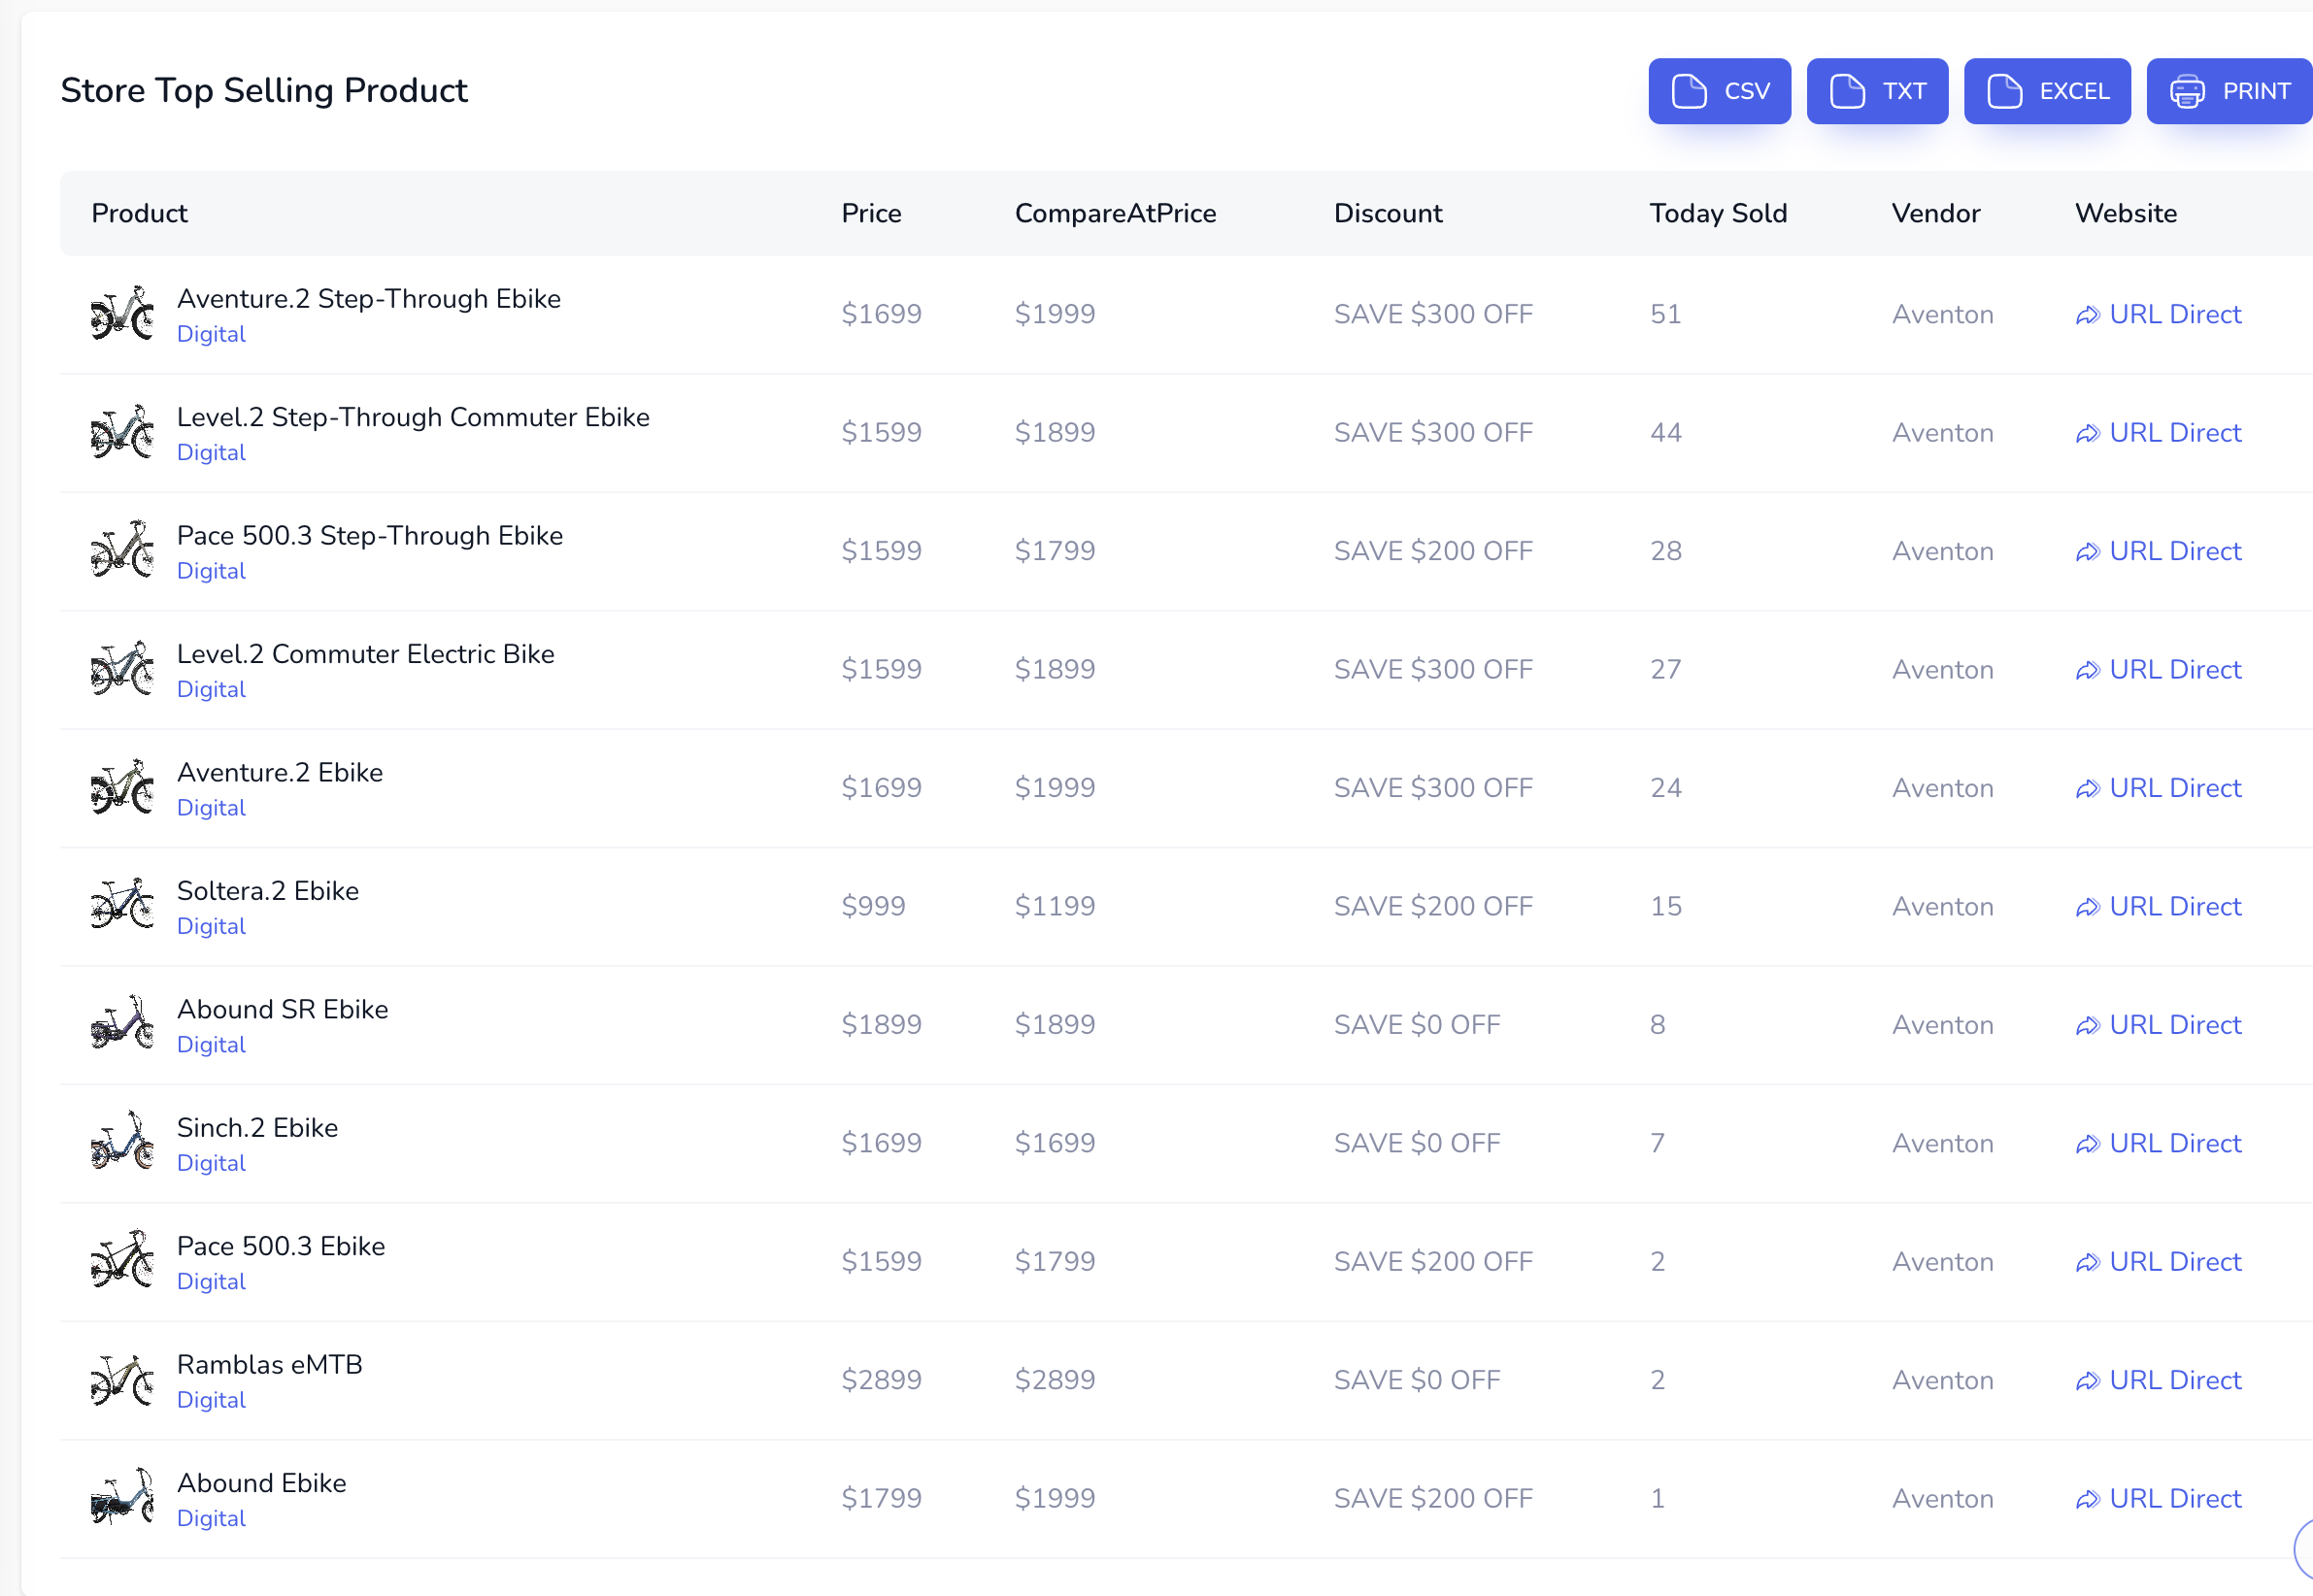
Task: Click the share icon beside Abound Ebike URL Direct
Action: pyautogui.click(x=2088, y=1499)
